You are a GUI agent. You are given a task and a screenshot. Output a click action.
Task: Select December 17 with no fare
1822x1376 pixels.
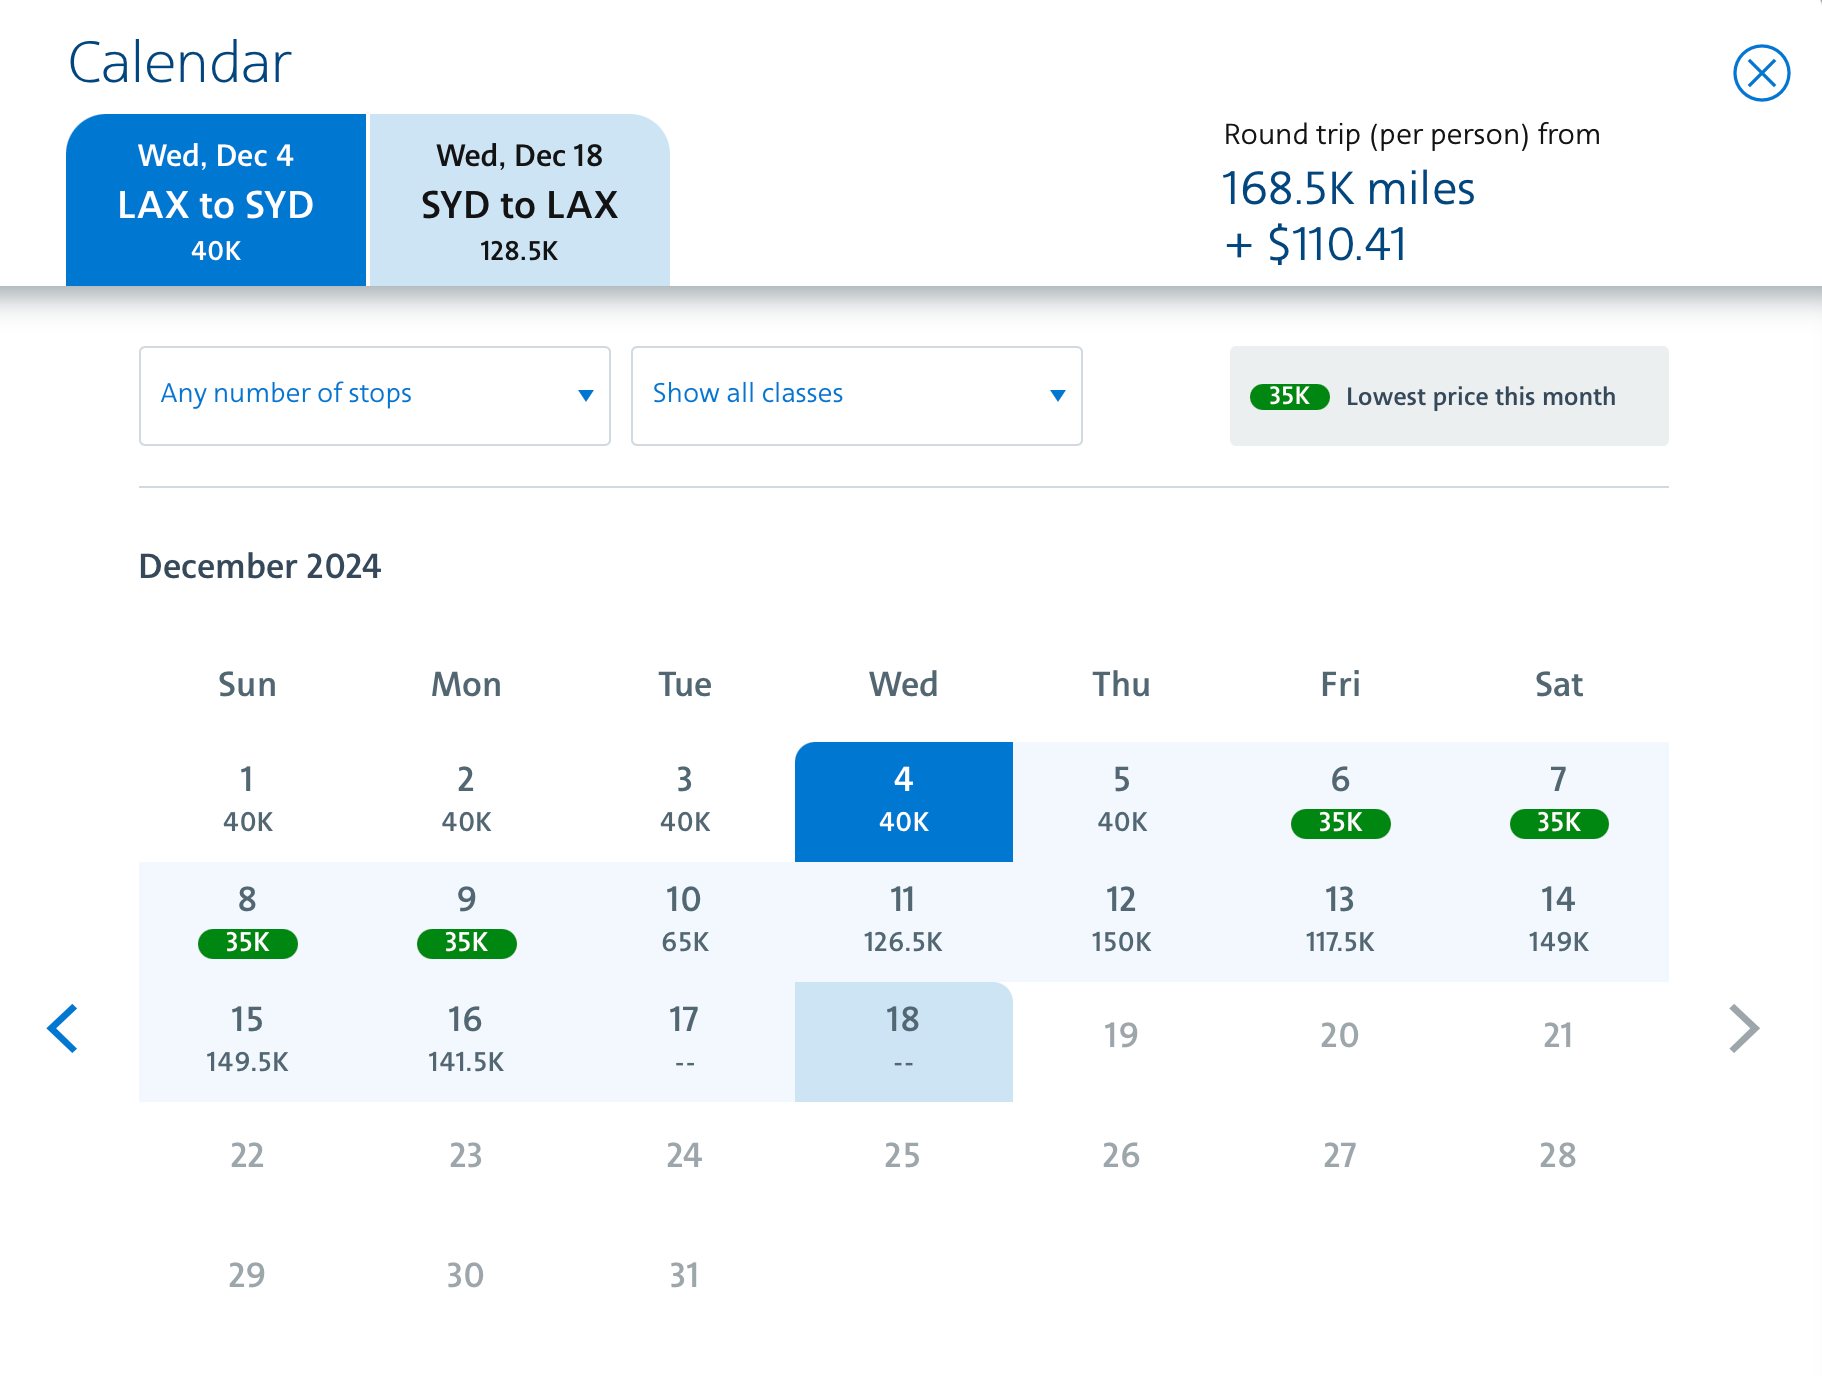point(685,1041)
